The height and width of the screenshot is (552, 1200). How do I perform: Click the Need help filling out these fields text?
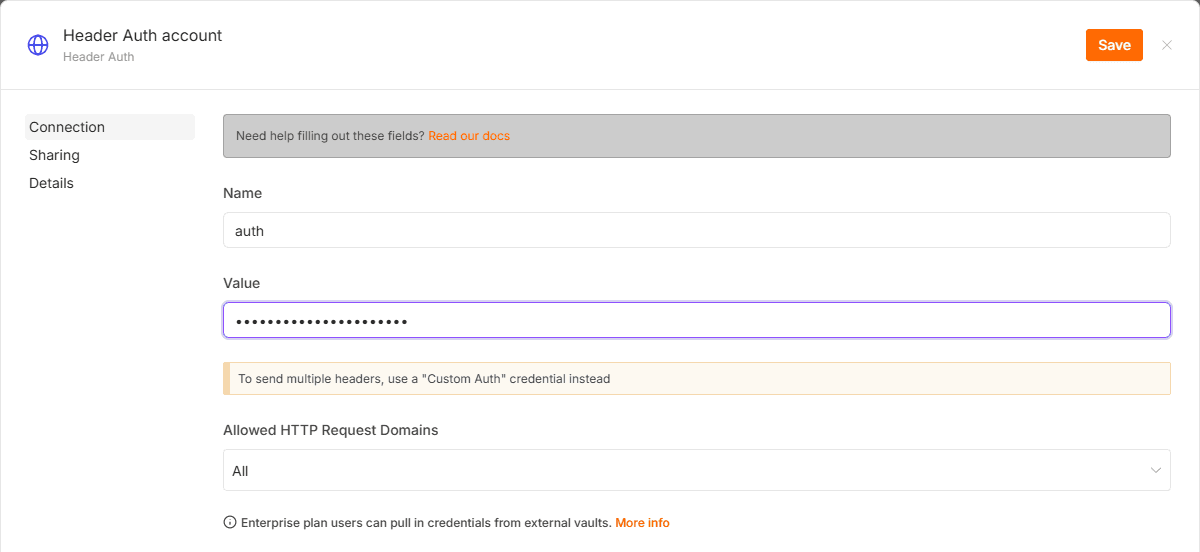(x=330, y=136)
